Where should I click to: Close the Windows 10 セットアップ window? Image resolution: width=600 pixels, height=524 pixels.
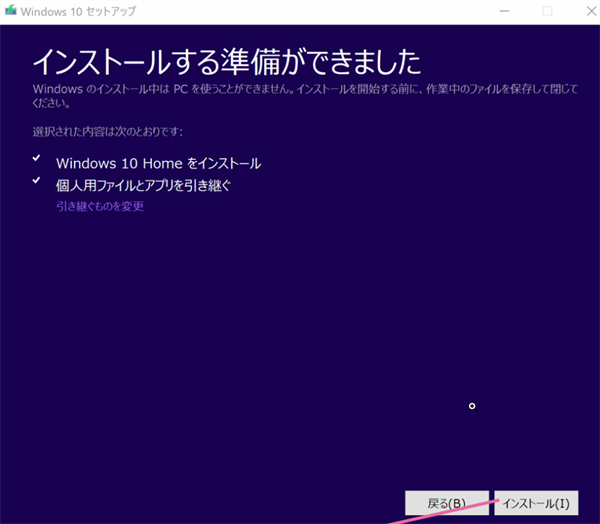(591, 11)
